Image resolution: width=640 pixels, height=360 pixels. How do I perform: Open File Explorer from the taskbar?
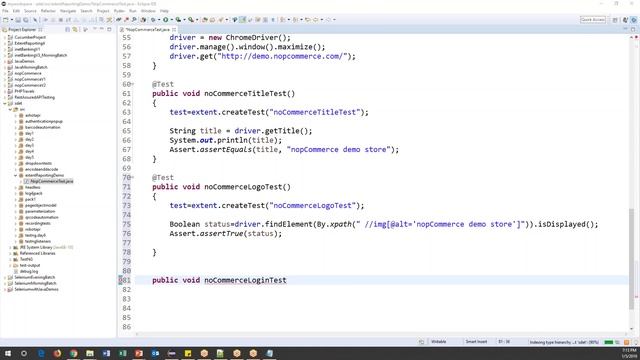click(90, 353)
